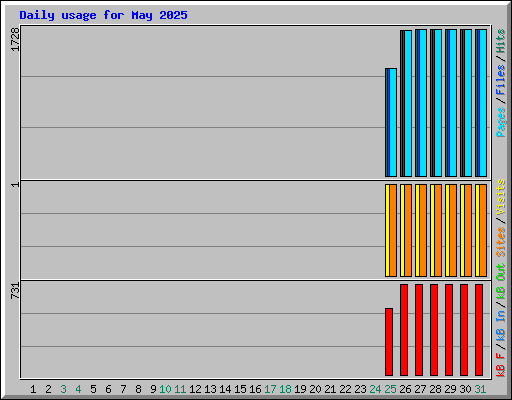This screenshot has width=512, height=400.
Task: Click day 20 on the x-axis
Action: pos(315,389)
